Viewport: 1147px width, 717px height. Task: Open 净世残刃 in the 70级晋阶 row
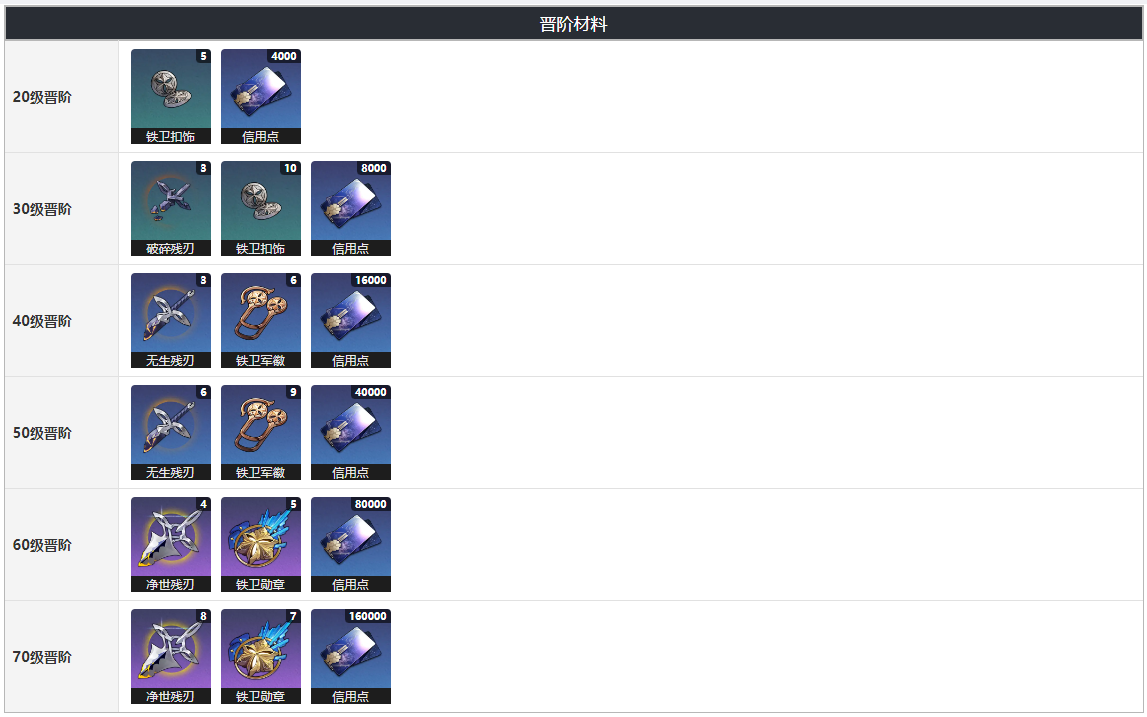click(x=170, y=656)
